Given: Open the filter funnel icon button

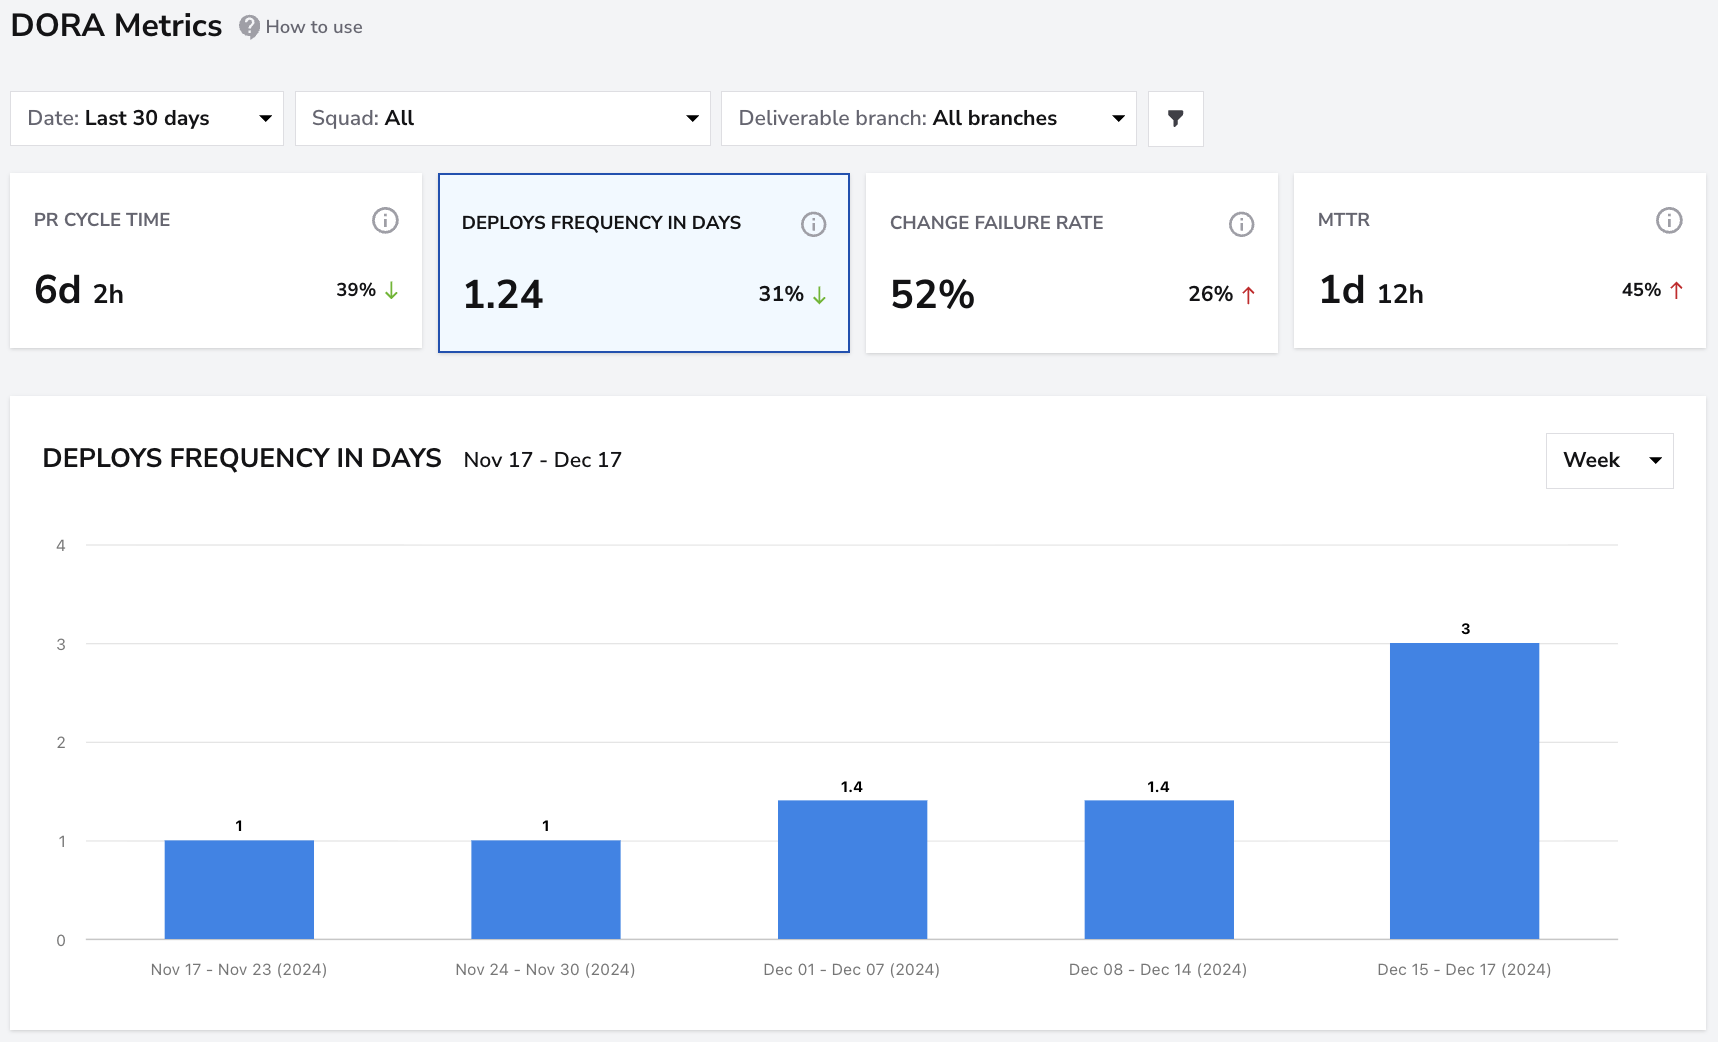Looking at the screenshot, I should (1176, 119).
